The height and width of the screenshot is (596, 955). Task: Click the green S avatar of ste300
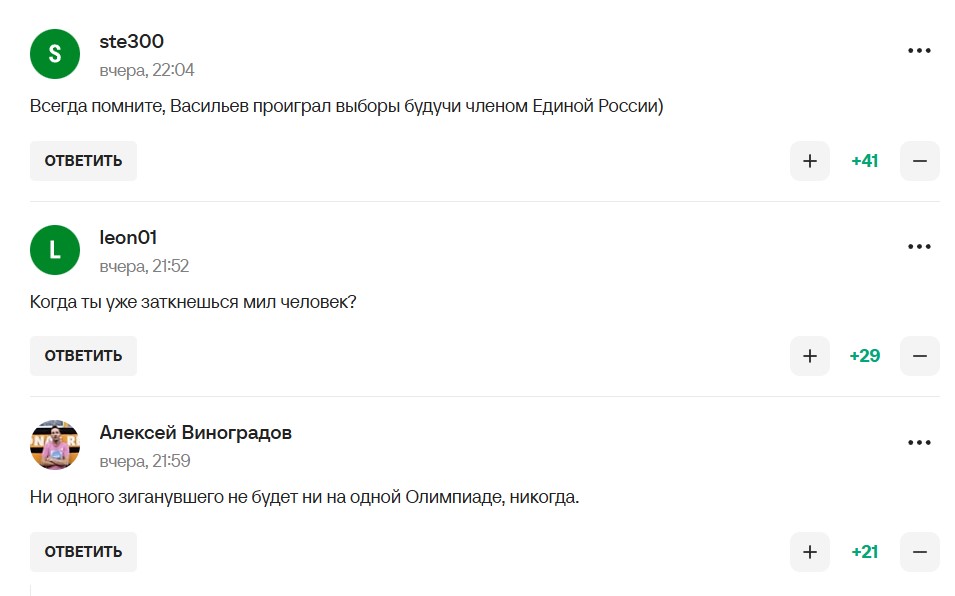pos(55,54)
